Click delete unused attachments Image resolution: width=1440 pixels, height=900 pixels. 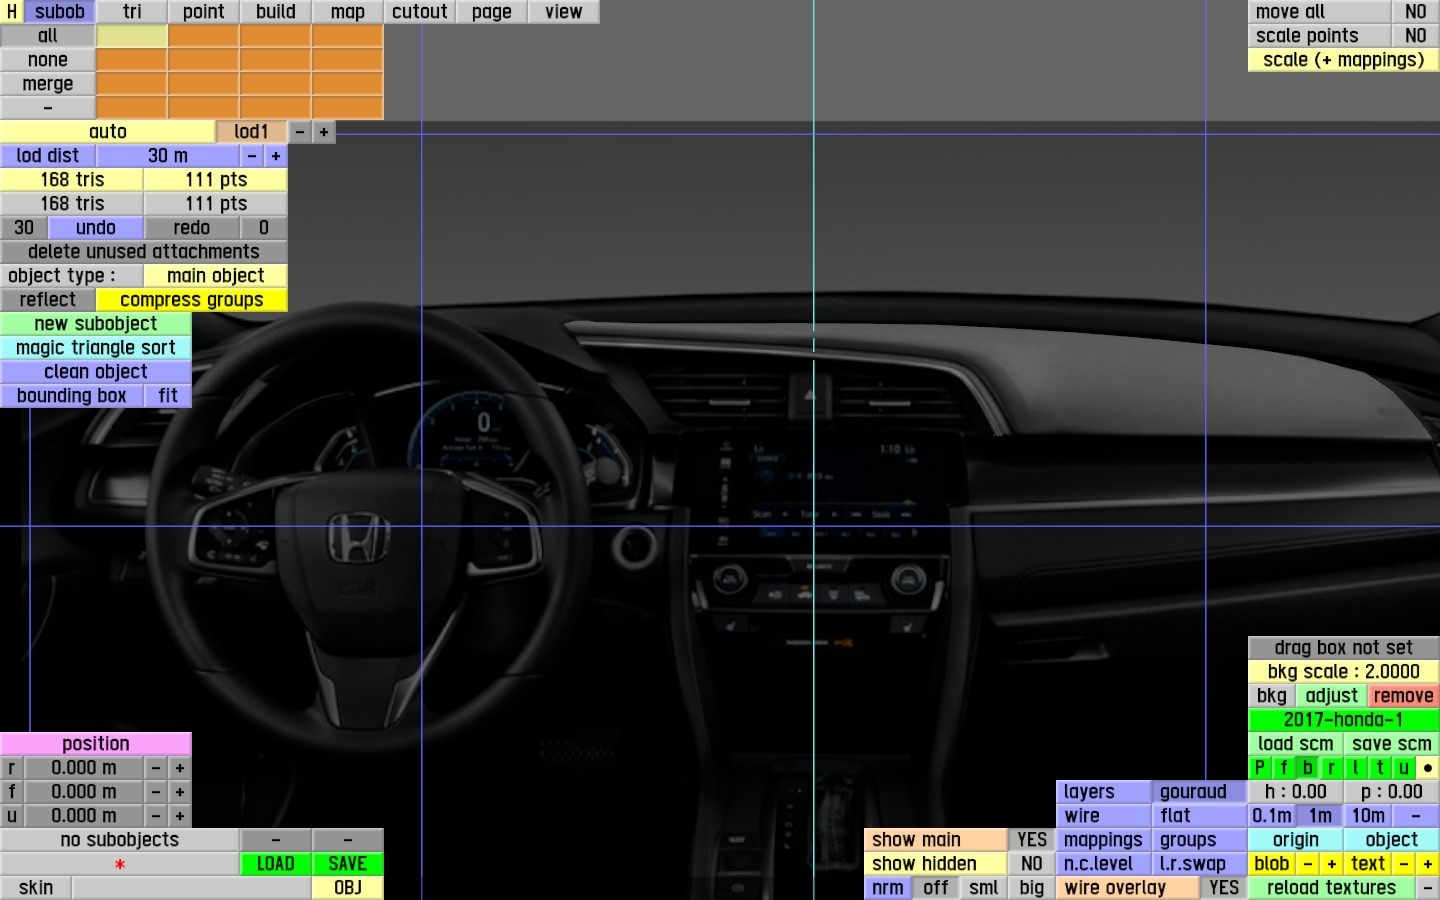(144, 252)
